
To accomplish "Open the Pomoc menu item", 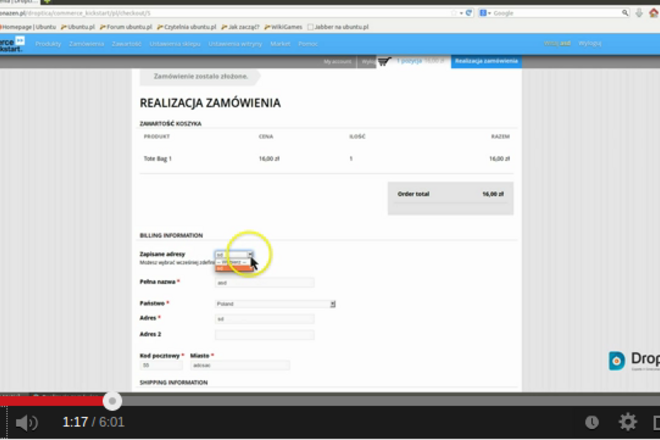I will 308,44.
